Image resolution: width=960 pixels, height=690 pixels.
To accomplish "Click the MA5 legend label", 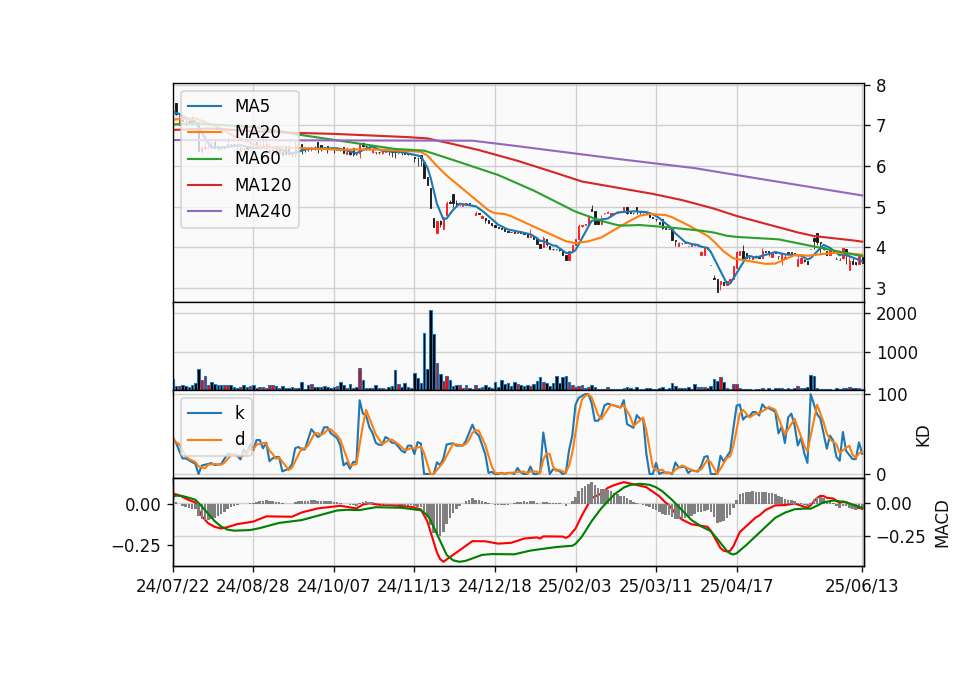I will point(252,106).
